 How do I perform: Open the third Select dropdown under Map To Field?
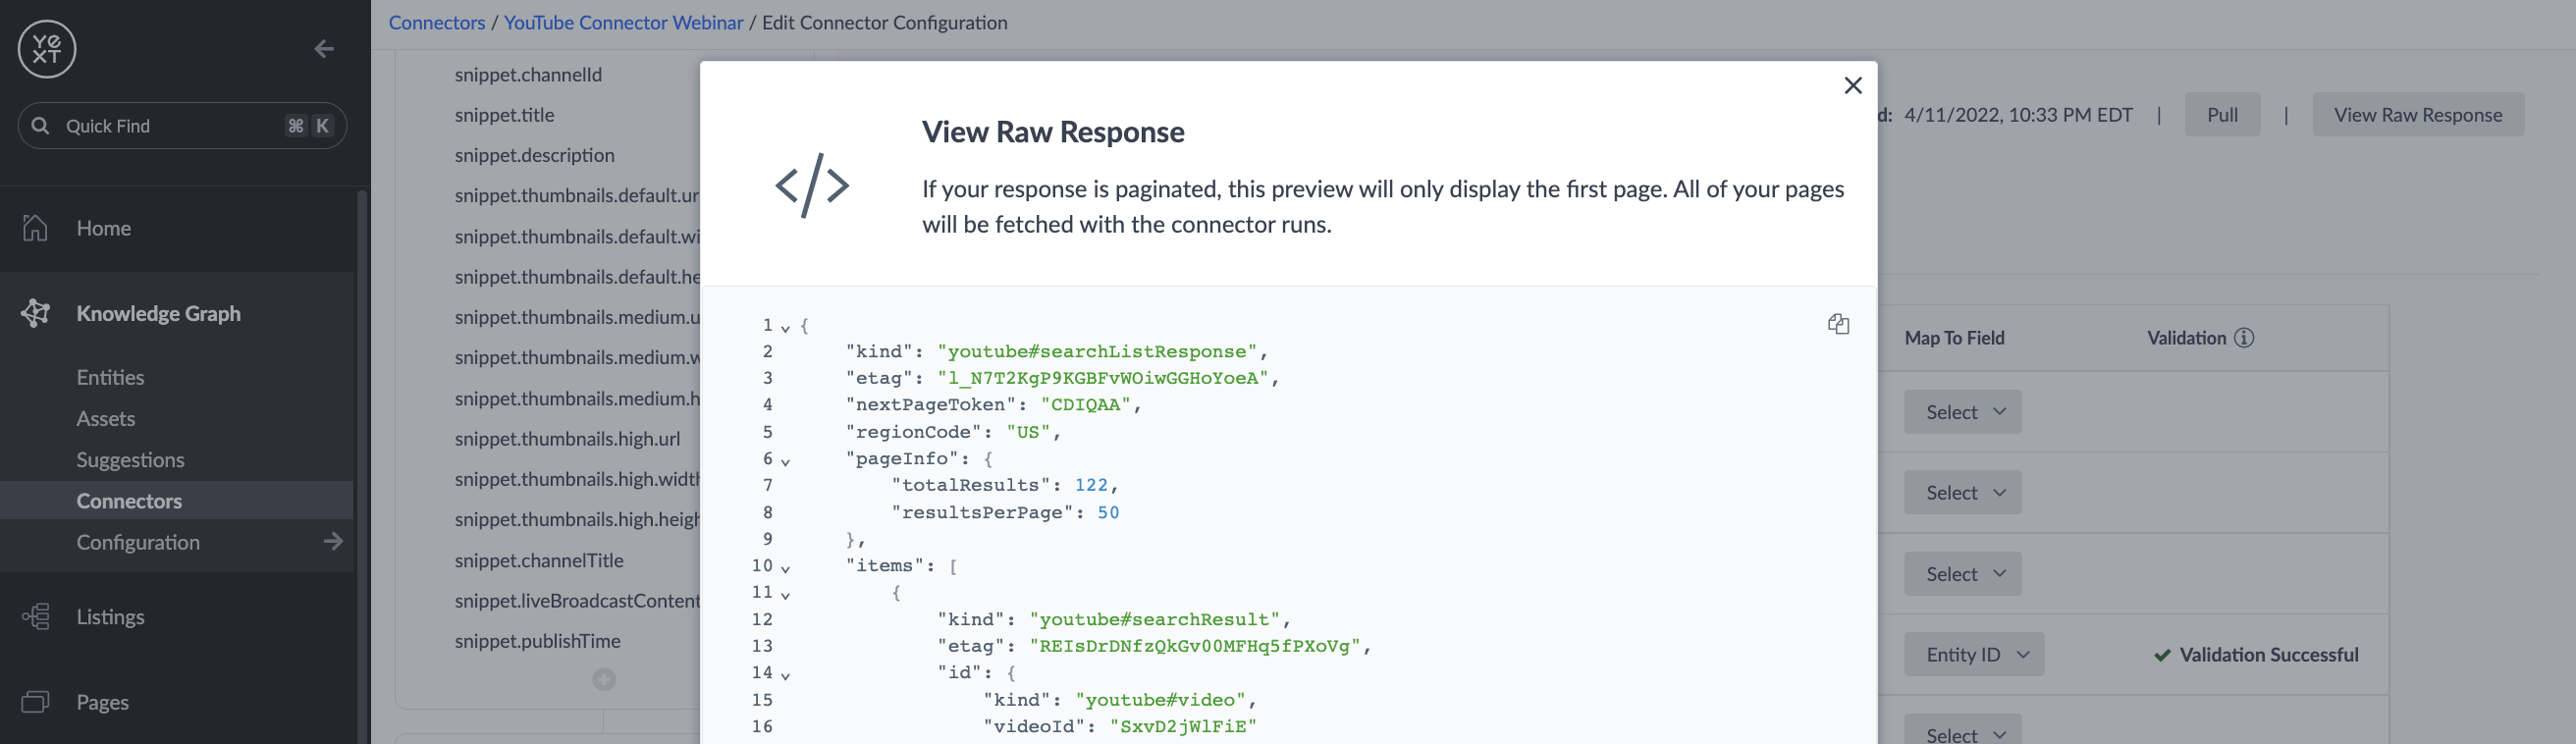[x=1962, y=574]
